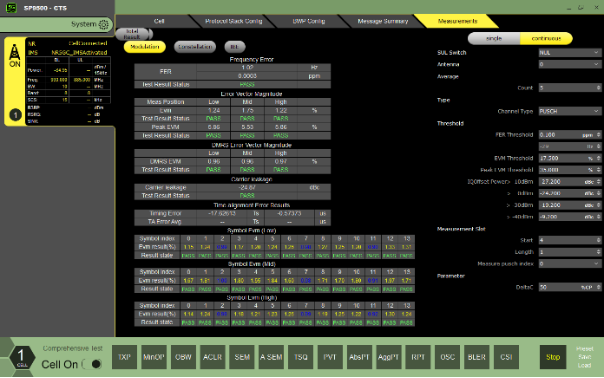Open the OBW measurement tile
Screen dimensions: 604x378
pyautogui.click(x=183, y=357)
